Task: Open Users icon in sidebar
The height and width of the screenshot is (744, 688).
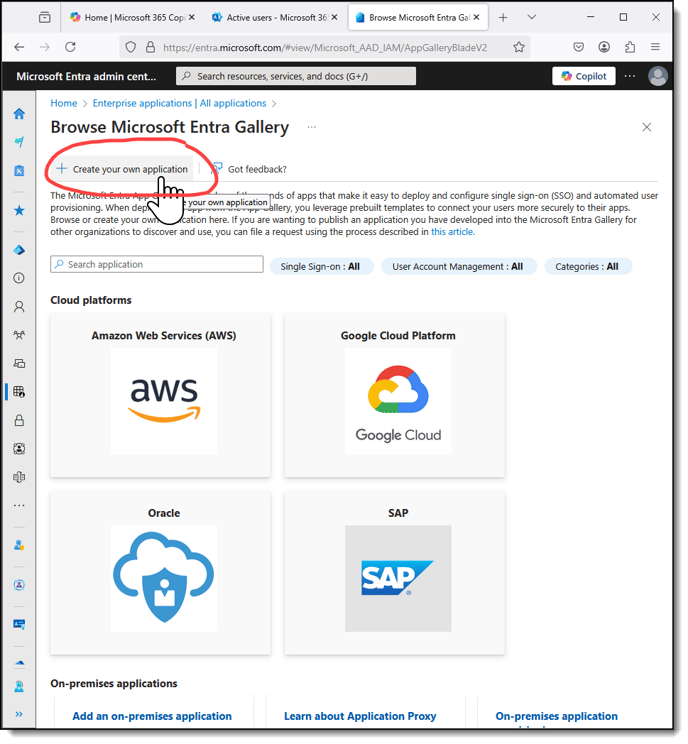Action: (19, 307)
